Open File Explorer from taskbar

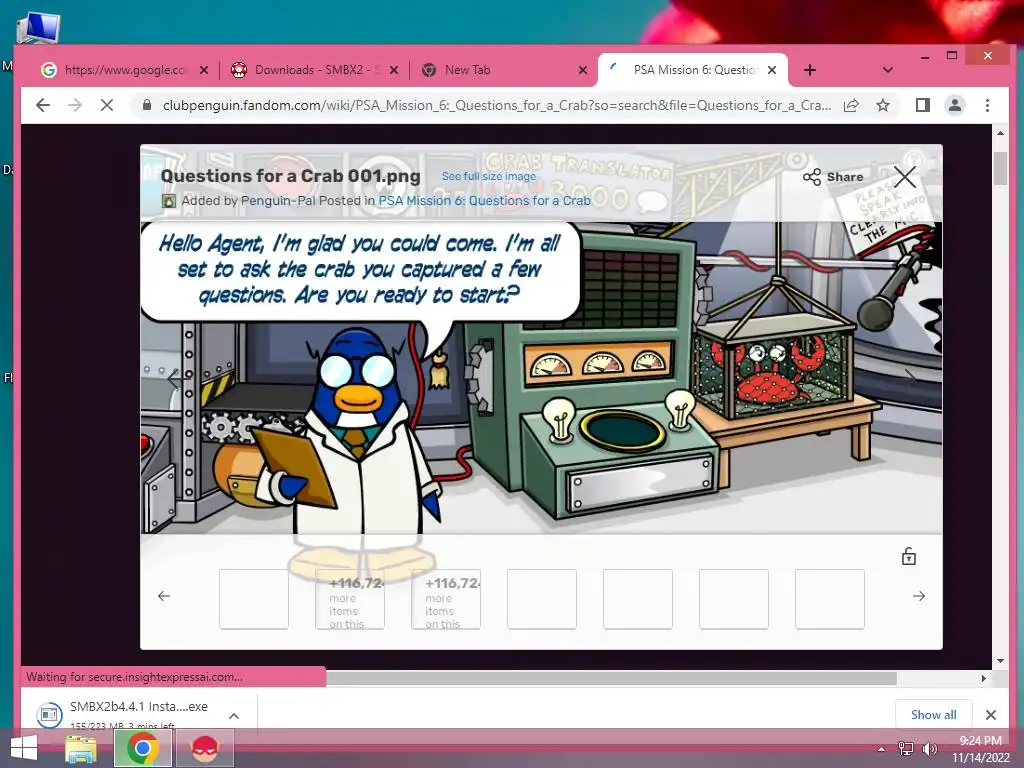coord(81,748)
